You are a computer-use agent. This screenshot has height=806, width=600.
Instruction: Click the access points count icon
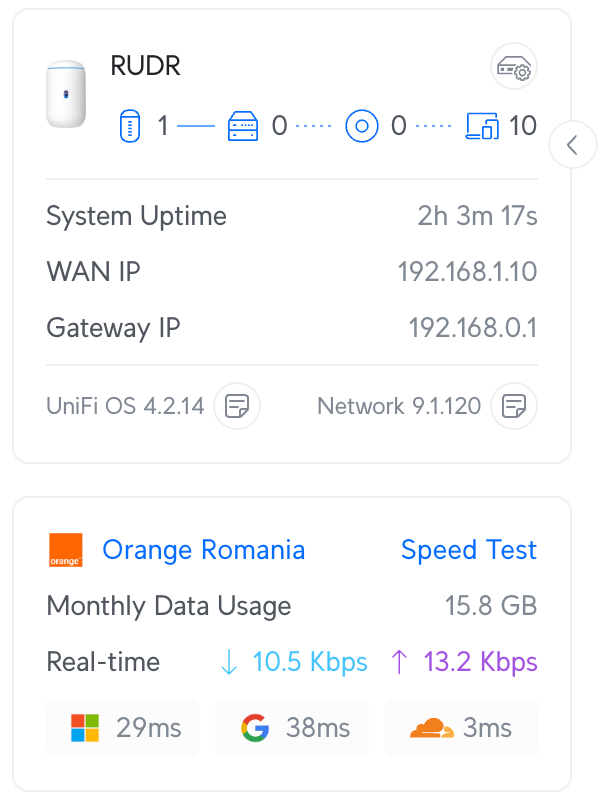pyautogui.click(x=361, y=126)
